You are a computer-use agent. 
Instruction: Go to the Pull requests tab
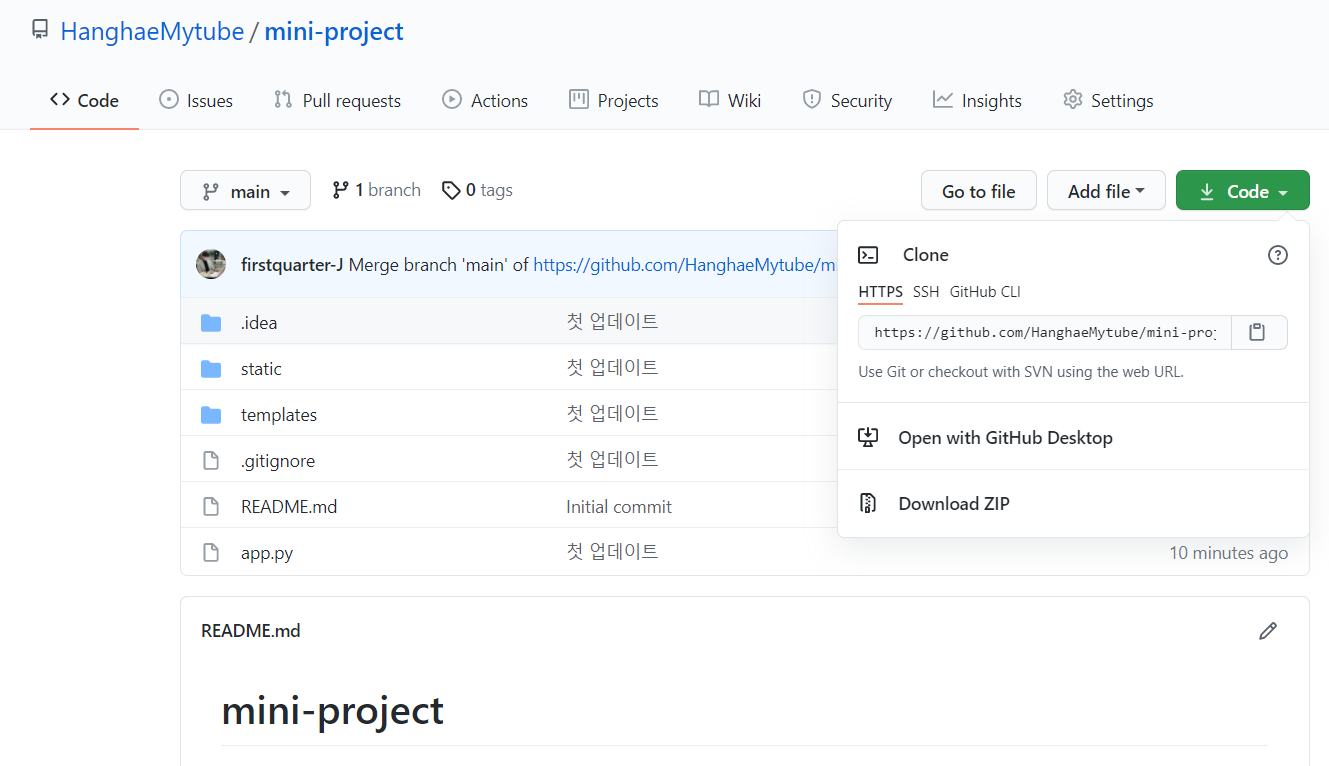[337, 100]
